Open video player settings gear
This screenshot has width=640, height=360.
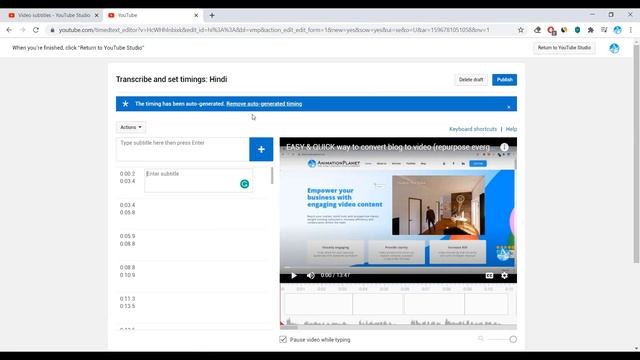[x=504, y=276]
